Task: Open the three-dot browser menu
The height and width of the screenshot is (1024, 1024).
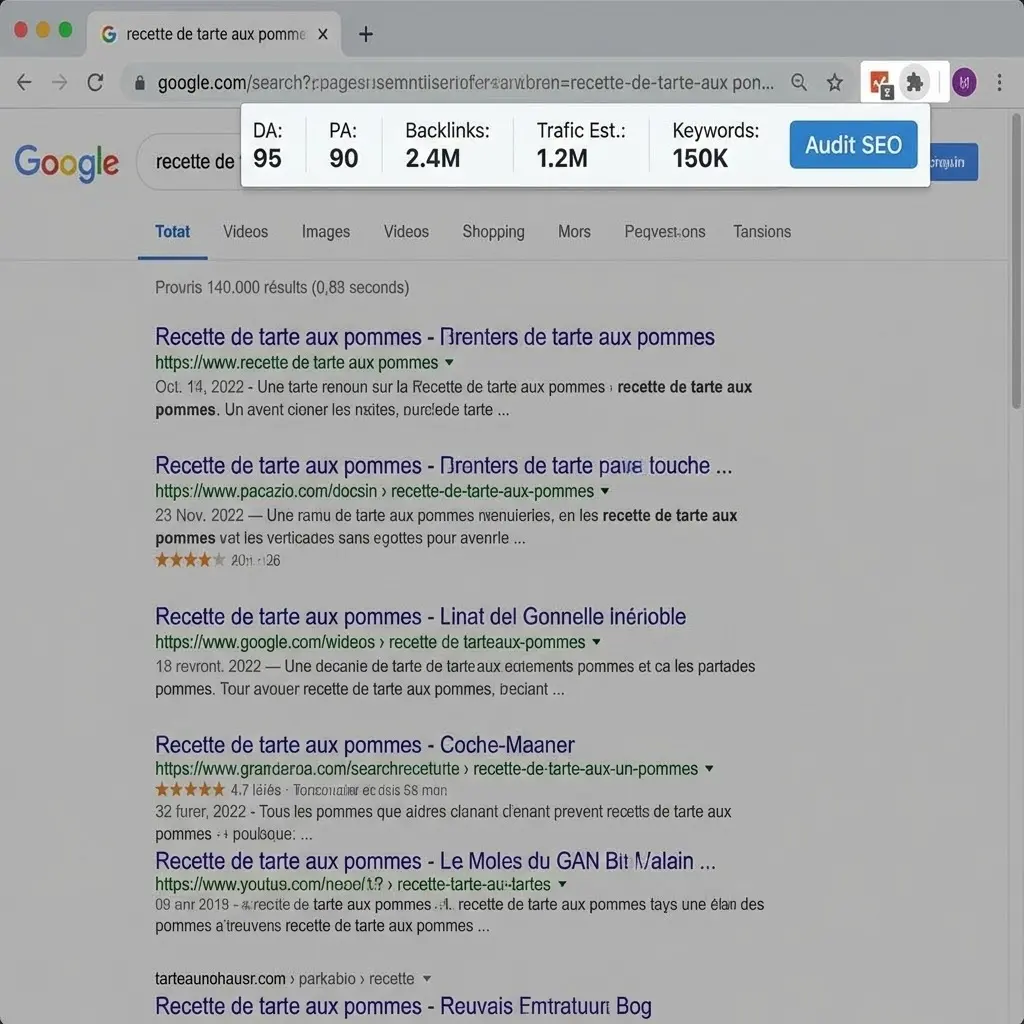Action: (x=999, y=82)
